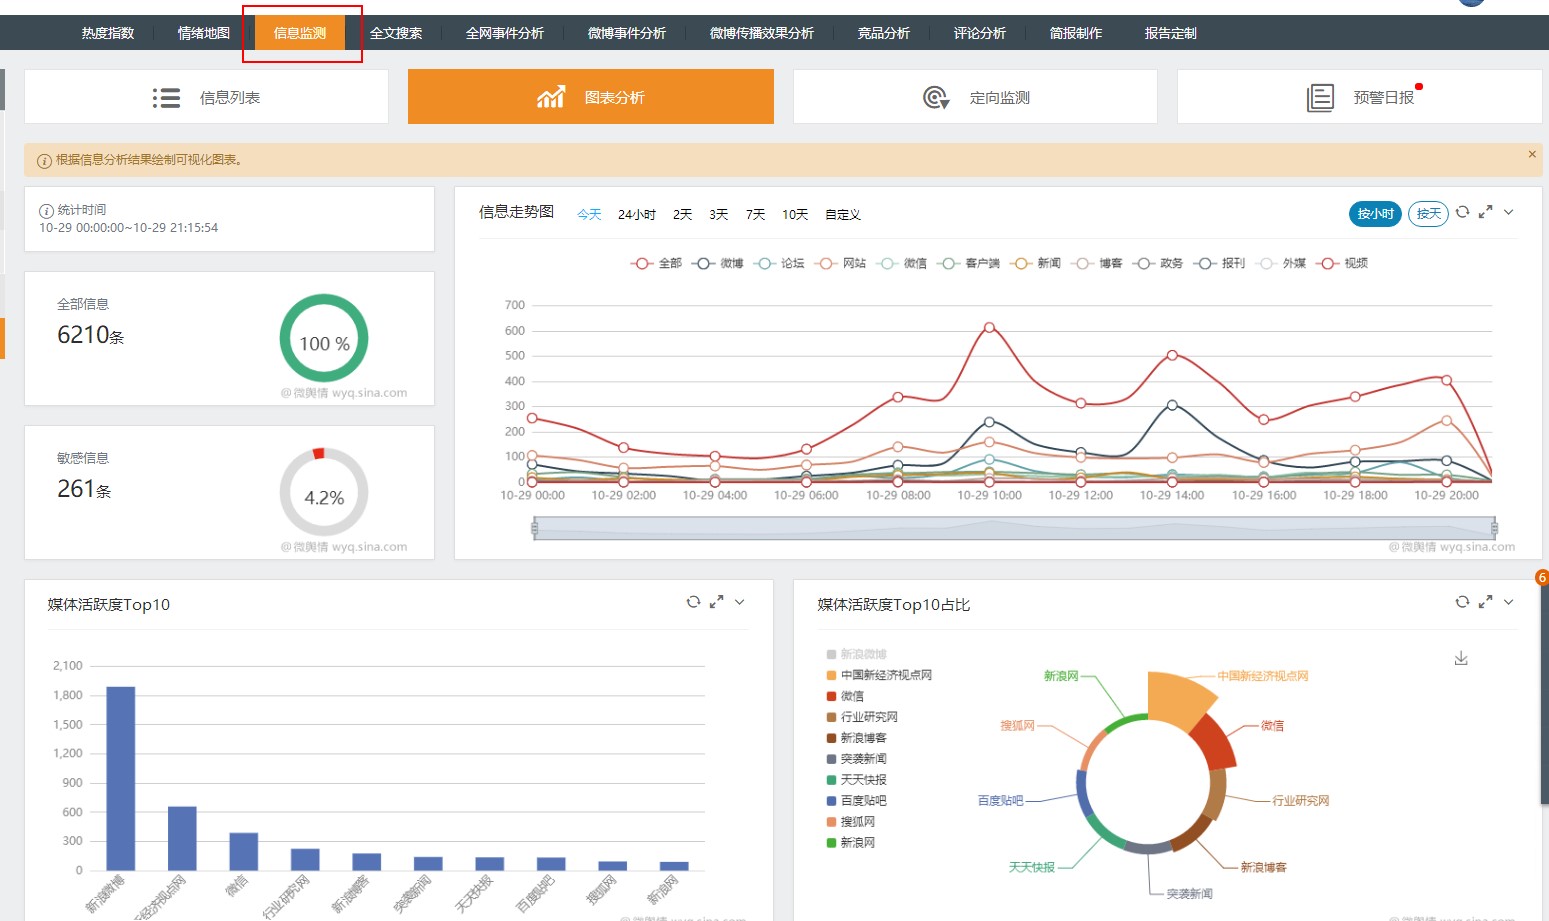Select the 7天 time range
Viewport: 1549px width, 921px height.
pos(755,215)
